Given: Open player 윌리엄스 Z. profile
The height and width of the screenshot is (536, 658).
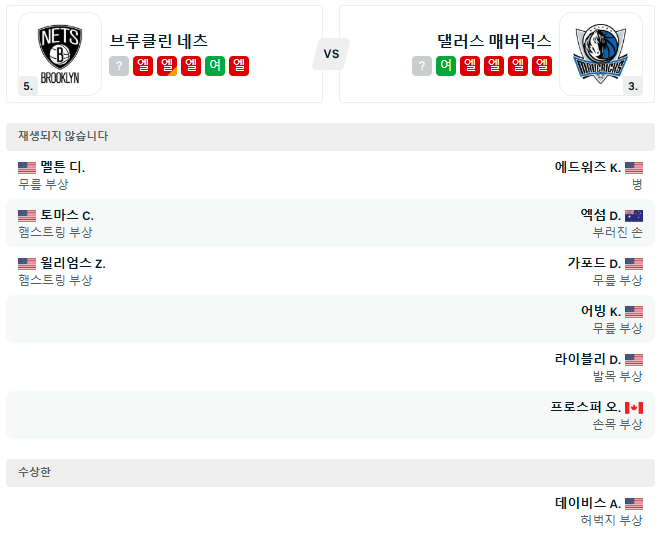Looking at the screenshot, I should [x=73, y=263].
